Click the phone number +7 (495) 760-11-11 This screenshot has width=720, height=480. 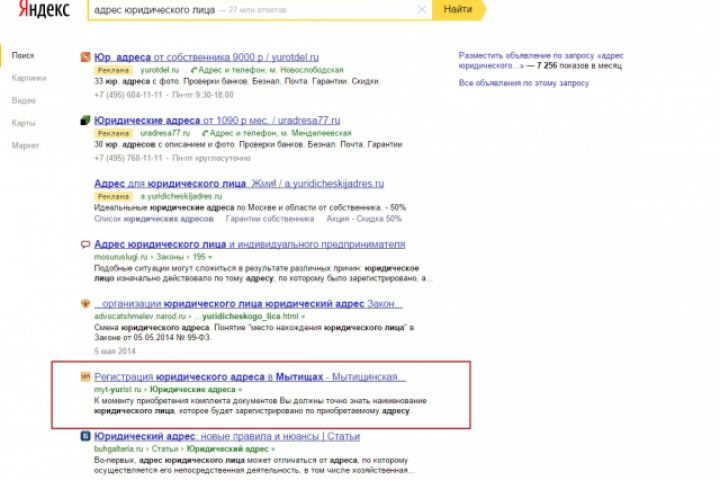point(128,158)
